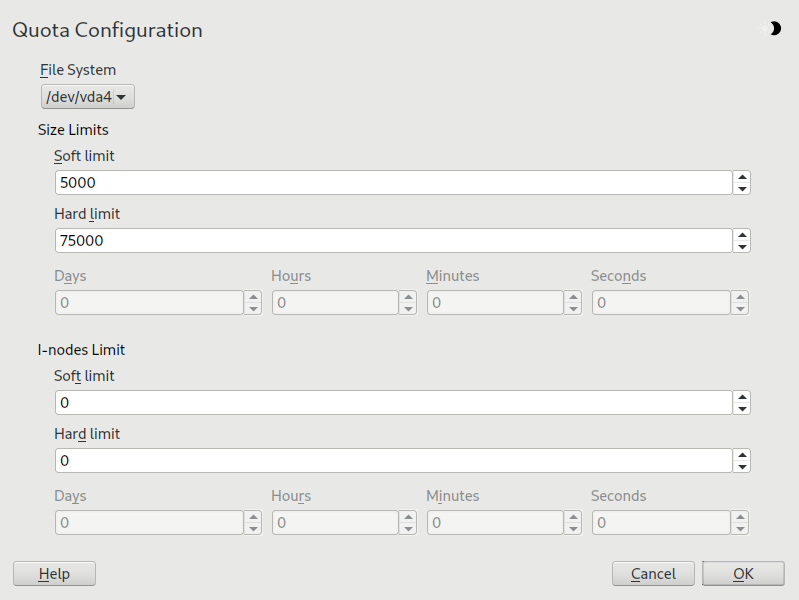Click the Size Limits Days field

click(149, 303)
